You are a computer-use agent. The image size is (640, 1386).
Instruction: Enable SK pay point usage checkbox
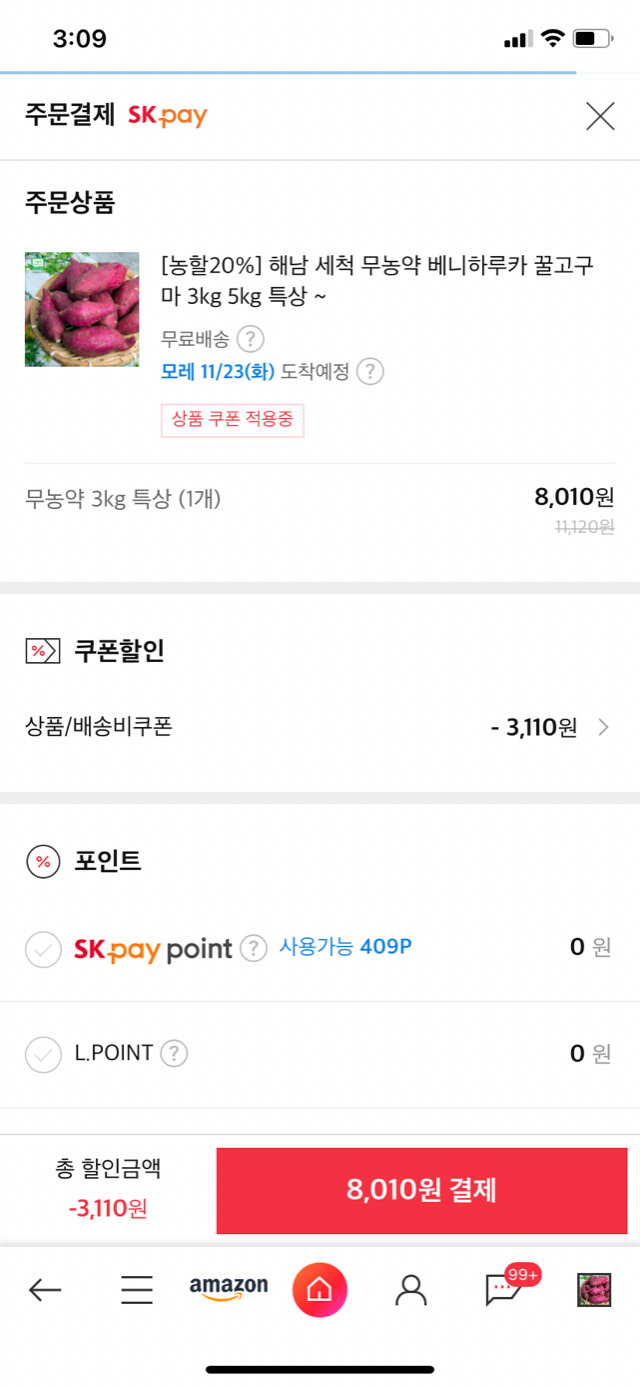pos(43,949)
